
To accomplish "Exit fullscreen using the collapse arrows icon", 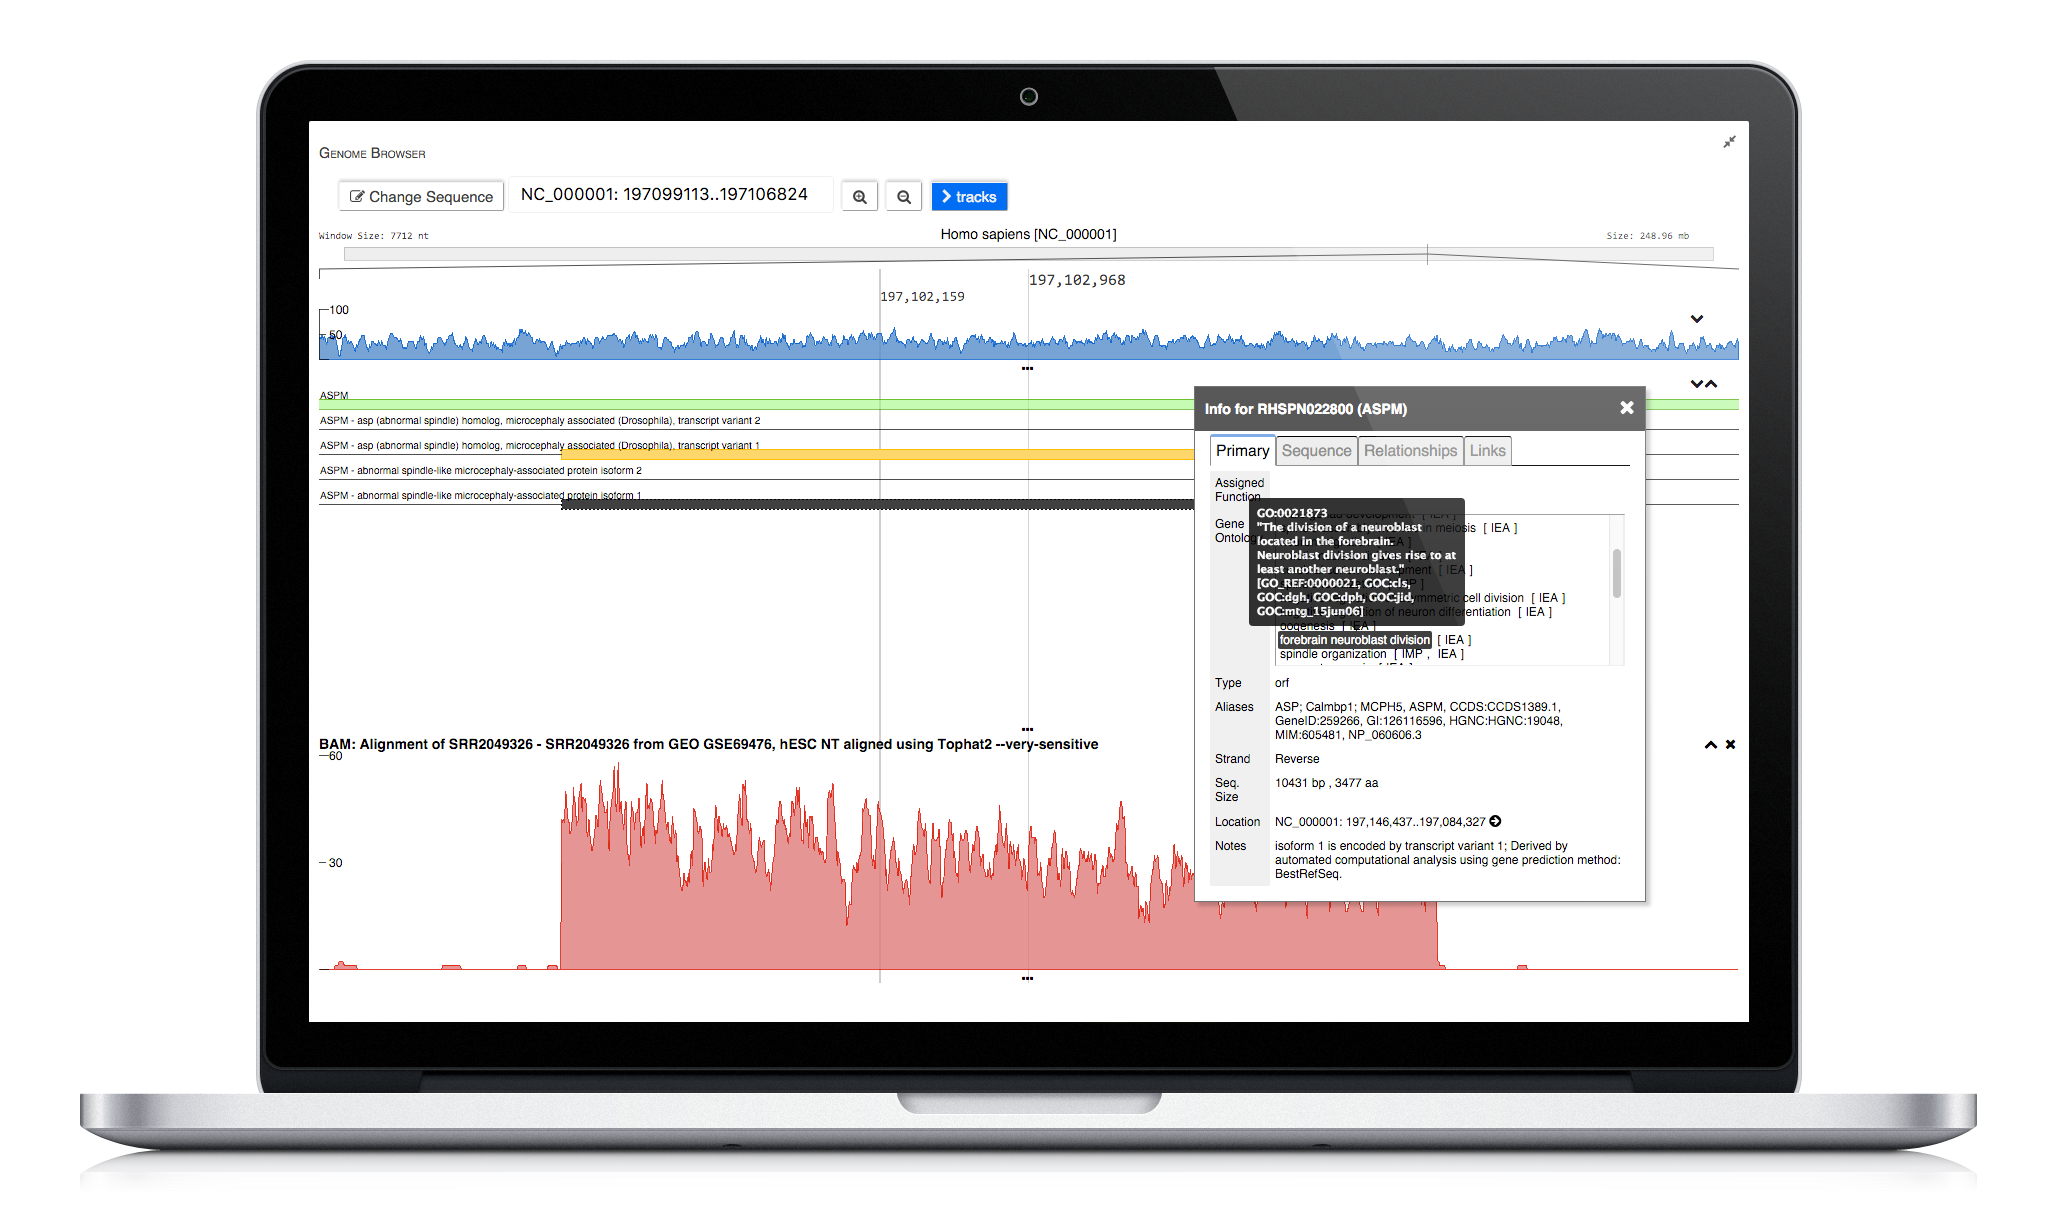I will 1729,142.
